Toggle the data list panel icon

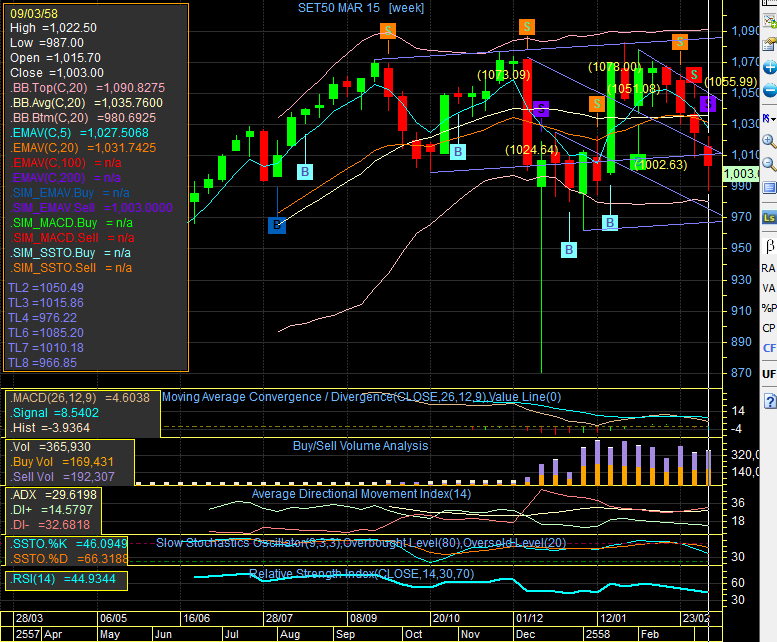769,187
